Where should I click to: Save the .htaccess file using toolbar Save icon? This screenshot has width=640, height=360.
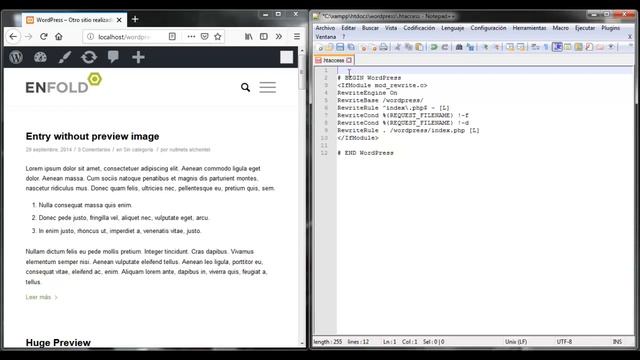tap(340, 47)
